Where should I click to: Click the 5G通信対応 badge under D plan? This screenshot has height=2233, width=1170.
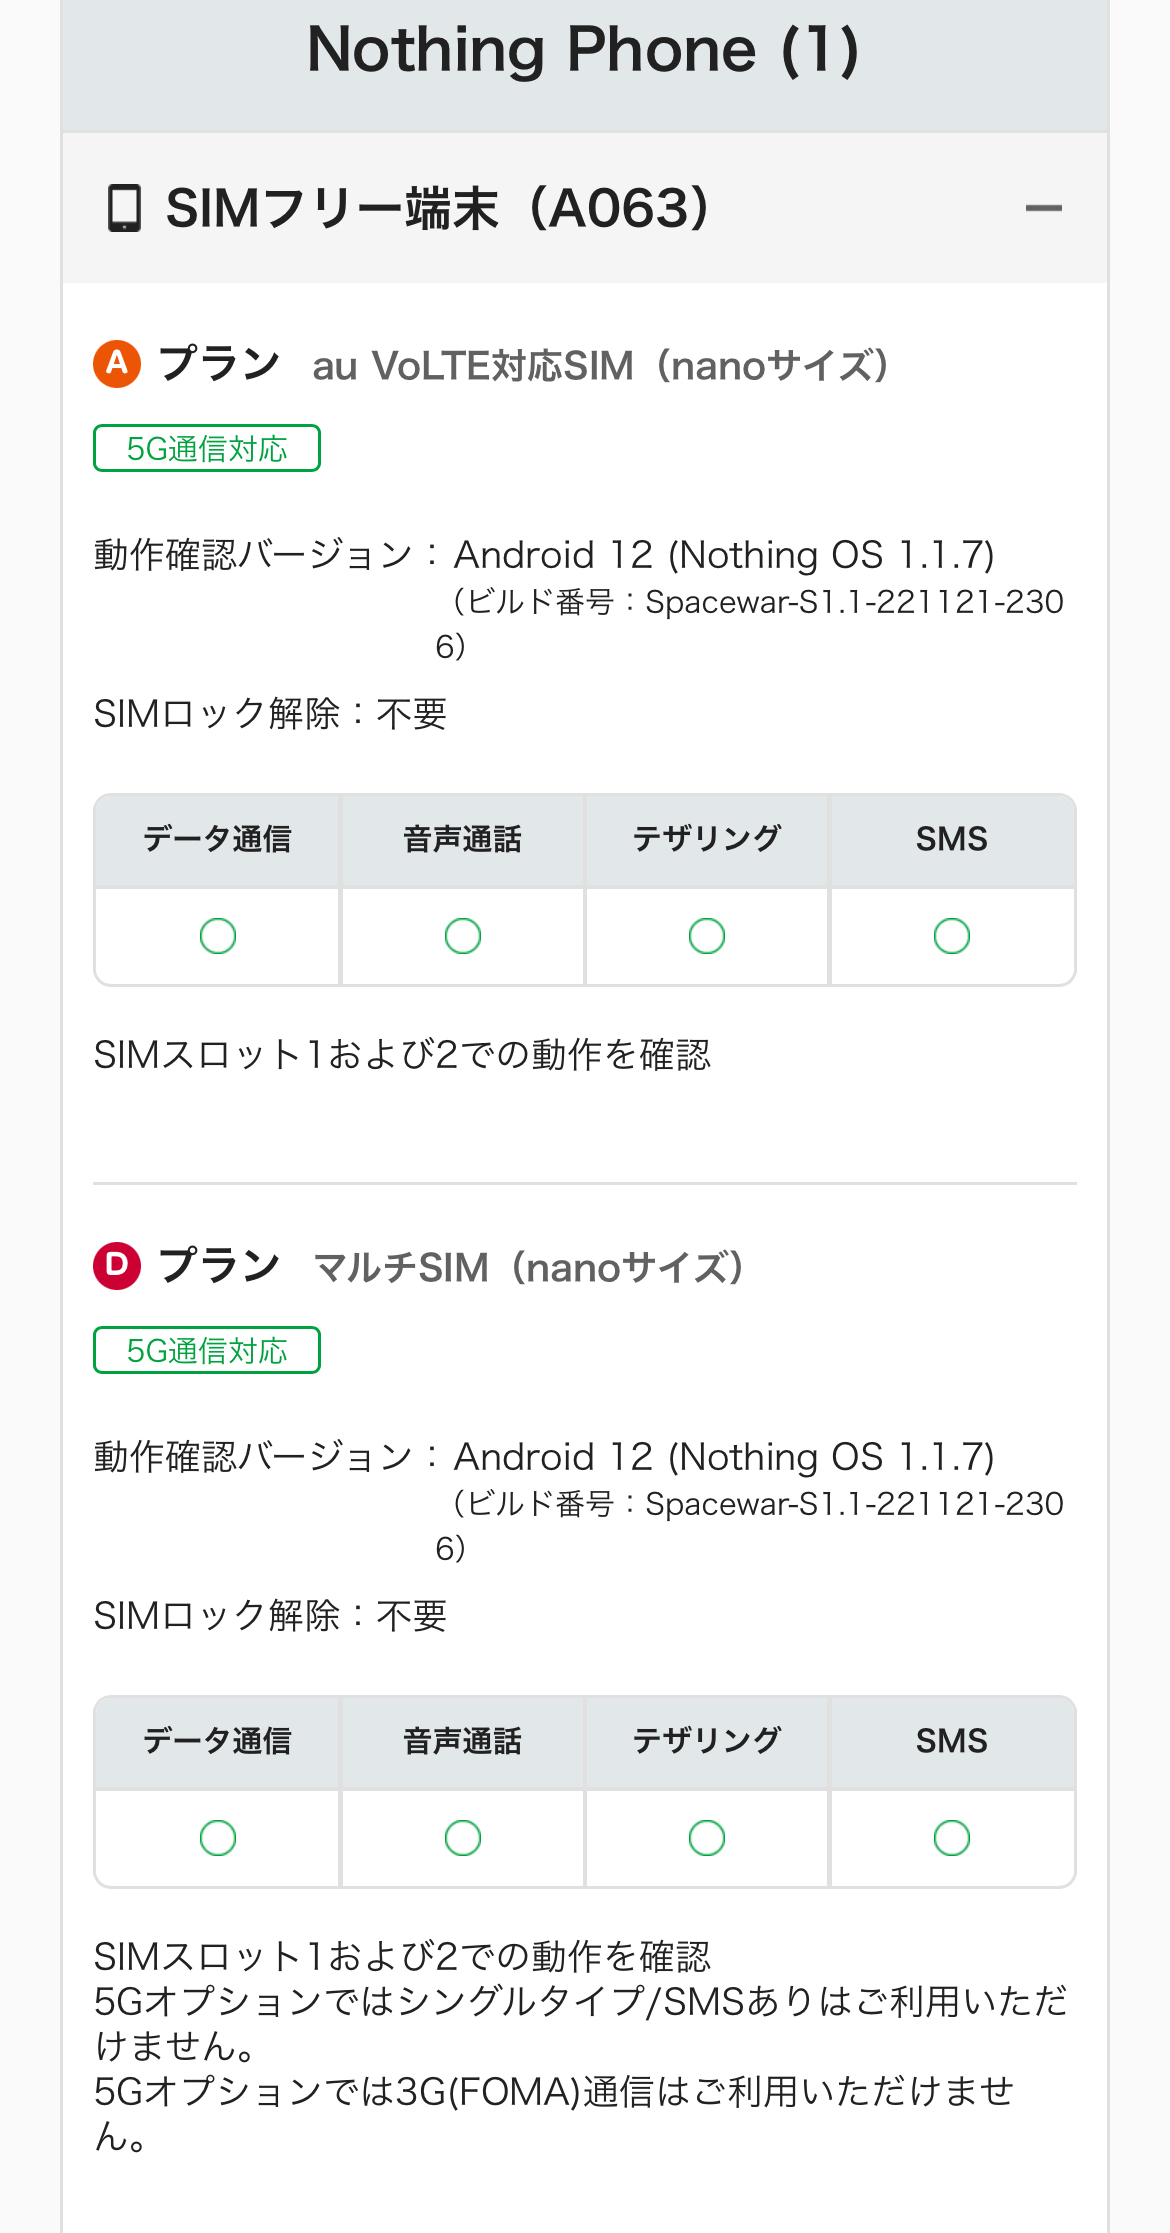[207, 1350]
